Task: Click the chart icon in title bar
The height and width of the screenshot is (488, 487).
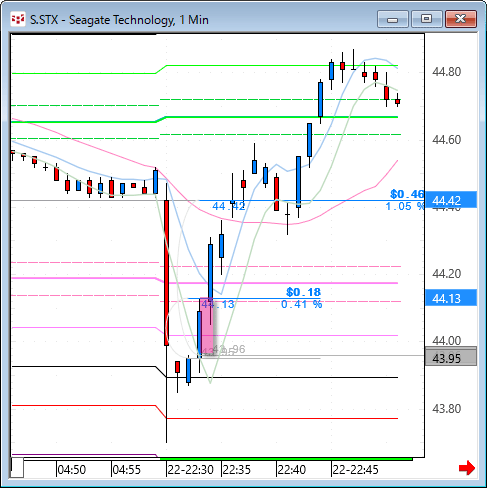Action: (18, 20)
